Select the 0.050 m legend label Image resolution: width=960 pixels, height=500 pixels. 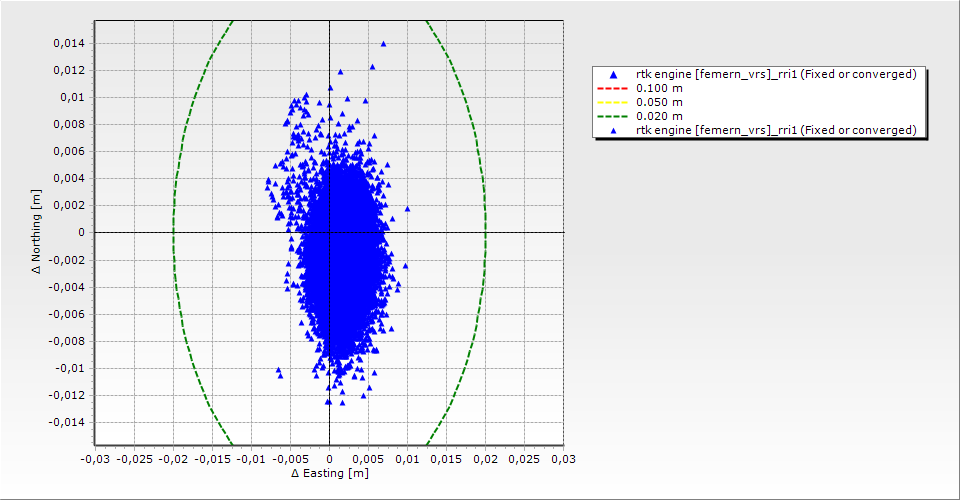coord(659,102)
